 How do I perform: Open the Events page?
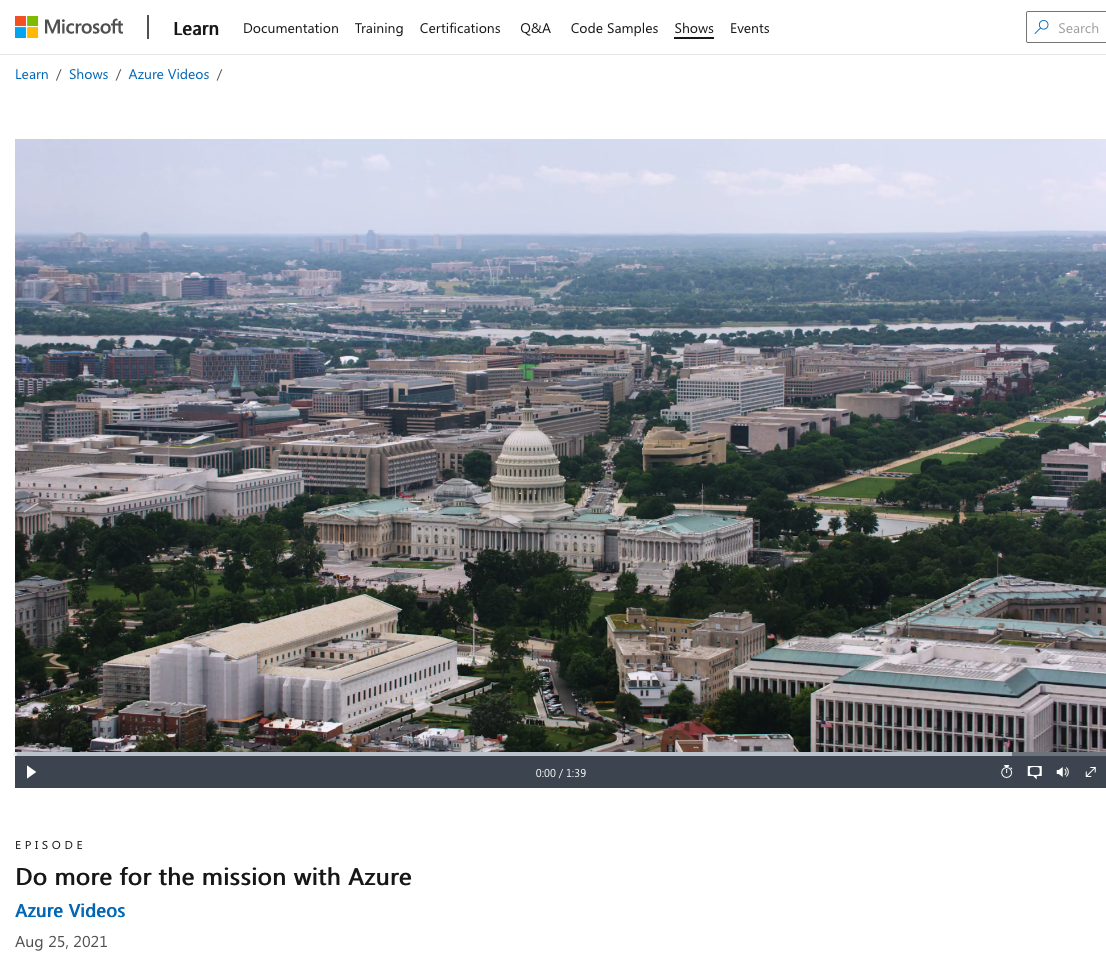click(750, 28)
